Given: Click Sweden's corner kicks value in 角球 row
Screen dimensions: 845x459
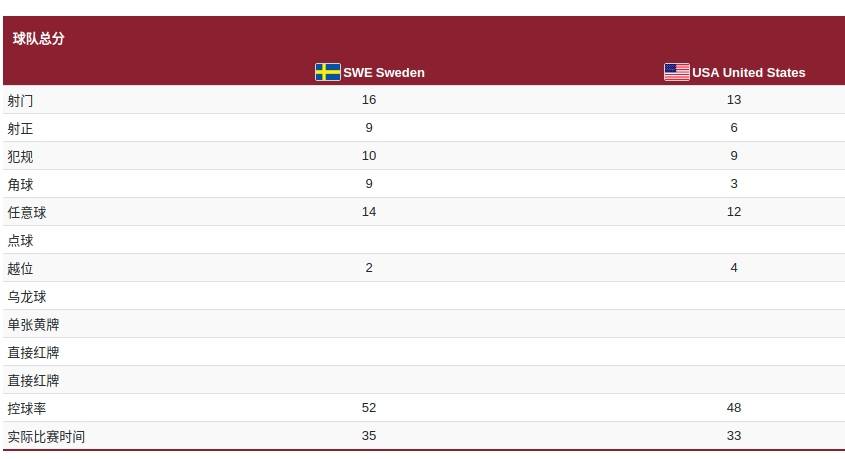Looking at the screenshot, I should point(369,184).
